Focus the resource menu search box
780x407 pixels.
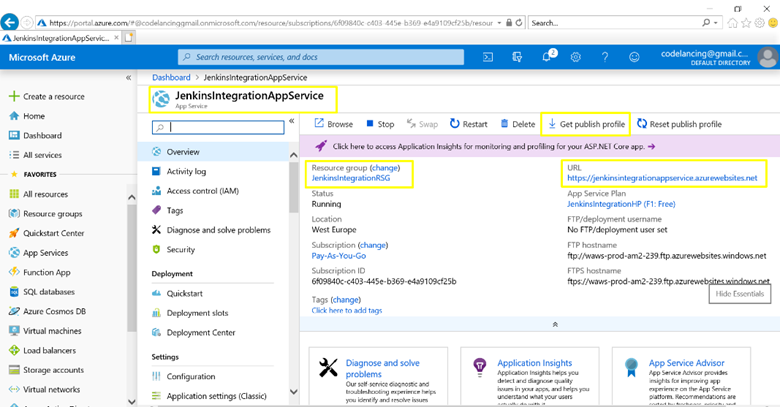(x=218, y=127)
